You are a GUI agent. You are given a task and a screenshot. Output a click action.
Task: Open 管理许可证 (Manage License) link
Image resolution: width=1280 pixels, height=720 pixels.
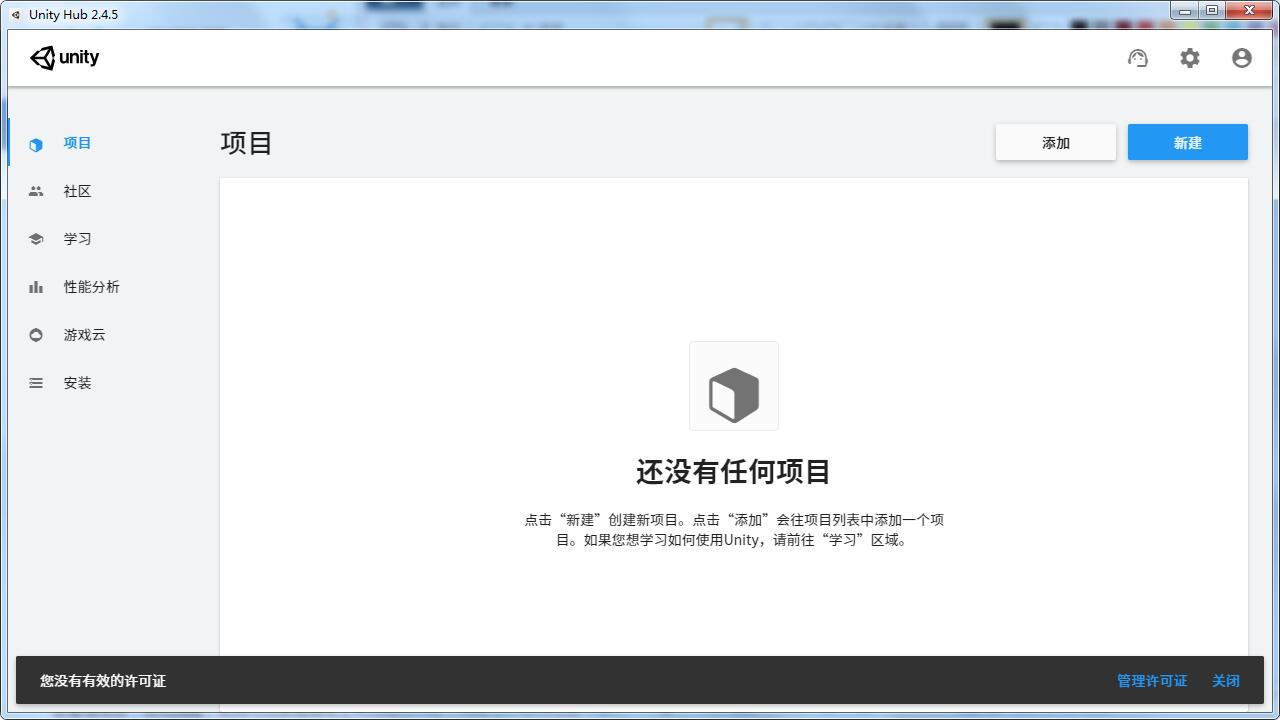tap(1151, 681)
